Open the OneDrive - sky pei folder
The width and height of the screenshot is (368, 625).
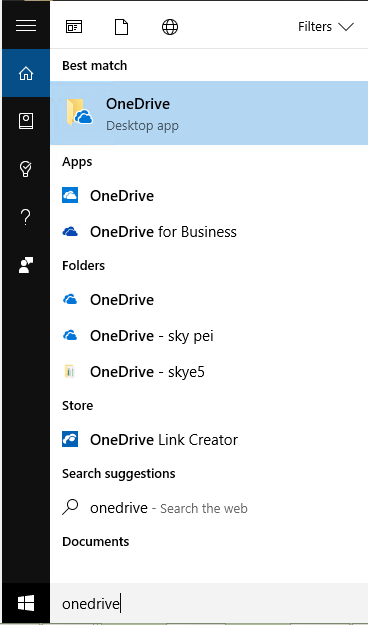click(209, 336)
